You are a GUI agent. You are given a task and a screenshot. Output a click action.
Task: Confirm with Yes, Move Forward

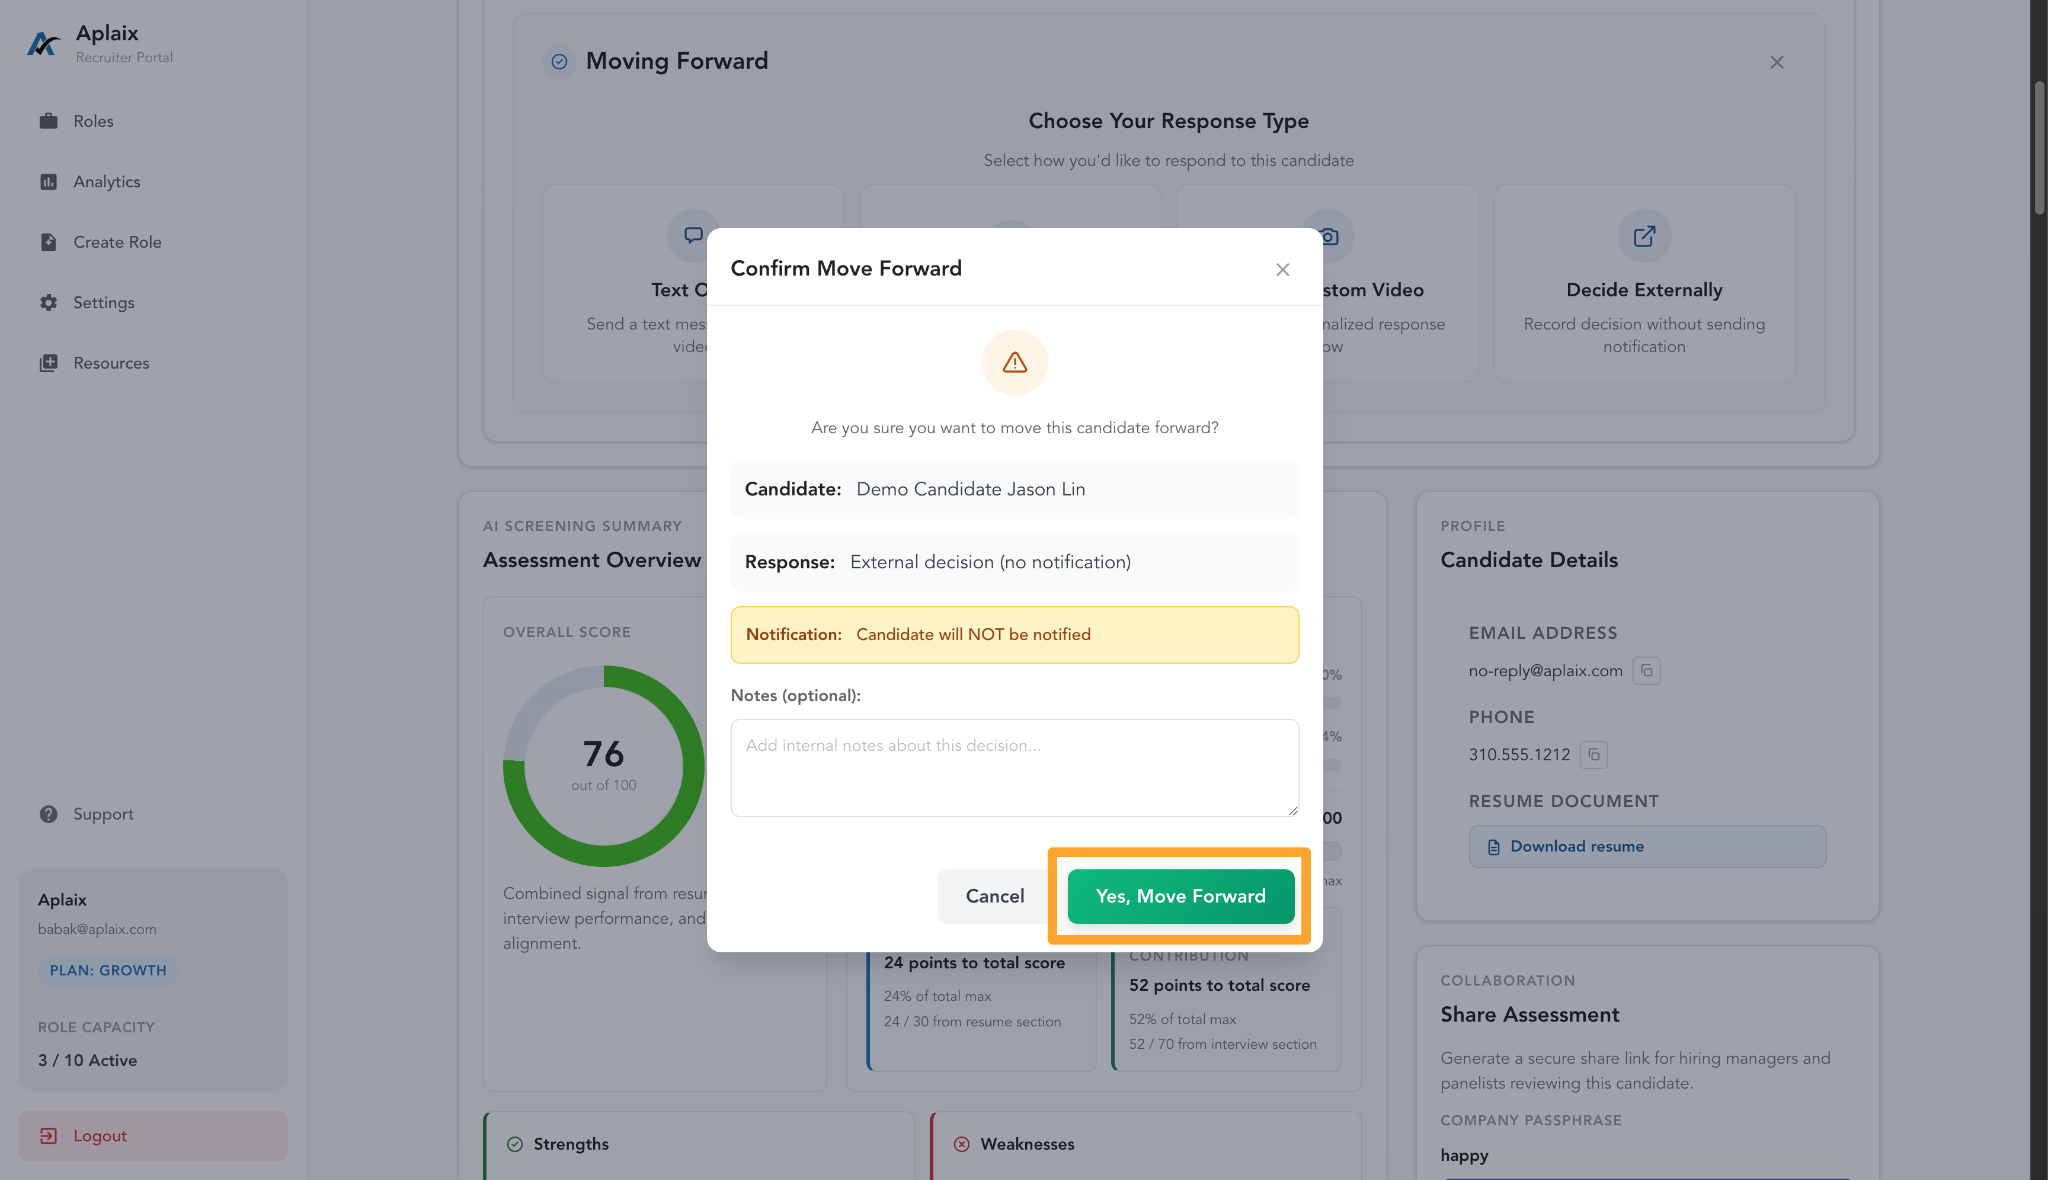tap(1181, 896)
